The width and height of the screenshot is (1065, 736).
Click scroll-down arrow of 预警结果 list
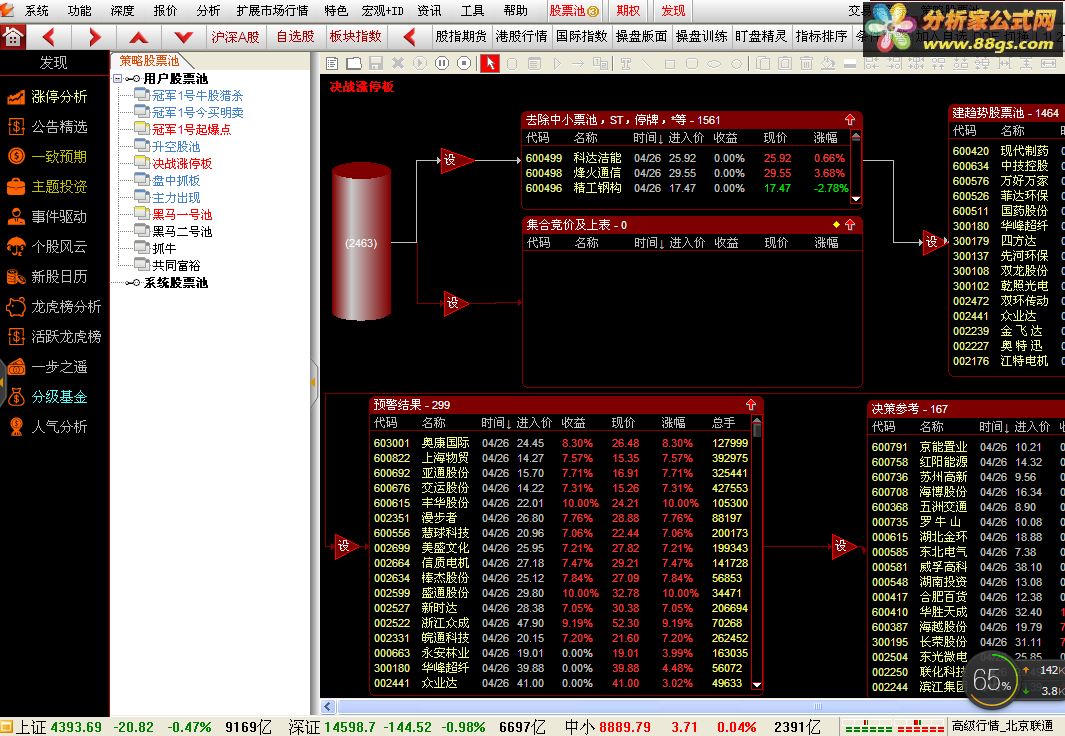pyautogui.click(x=757, y=685)
